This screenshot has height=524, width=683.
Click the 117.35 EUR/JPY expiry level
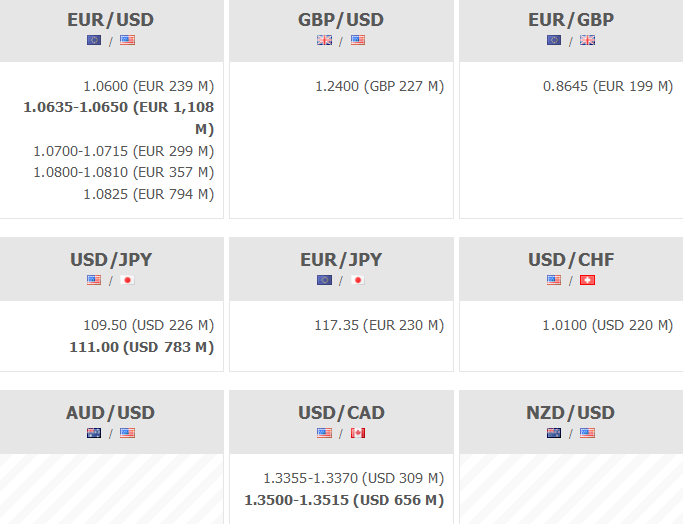click(x=379, y=325)
